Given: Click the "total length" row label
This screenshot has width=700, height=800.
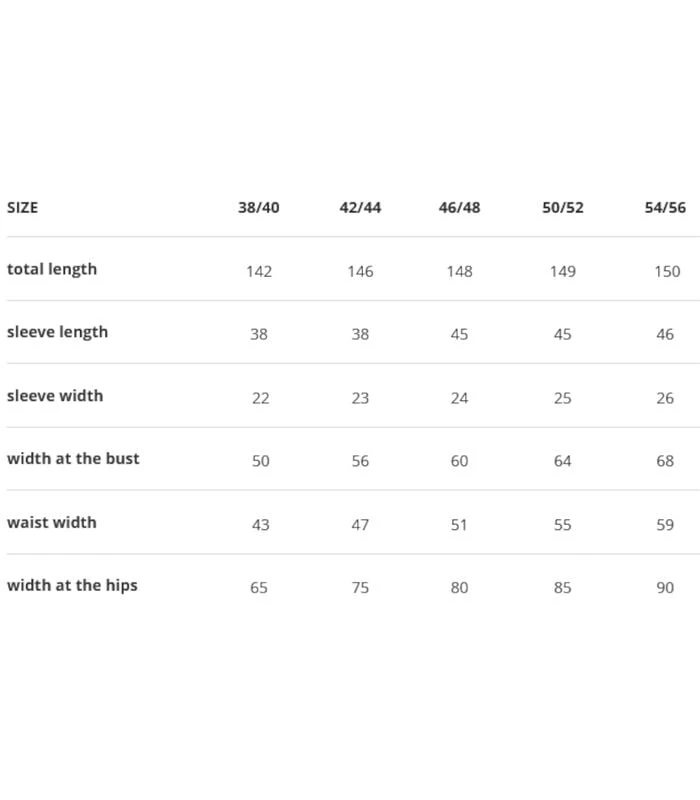Looking at the screenshot, I should [52, 269].
